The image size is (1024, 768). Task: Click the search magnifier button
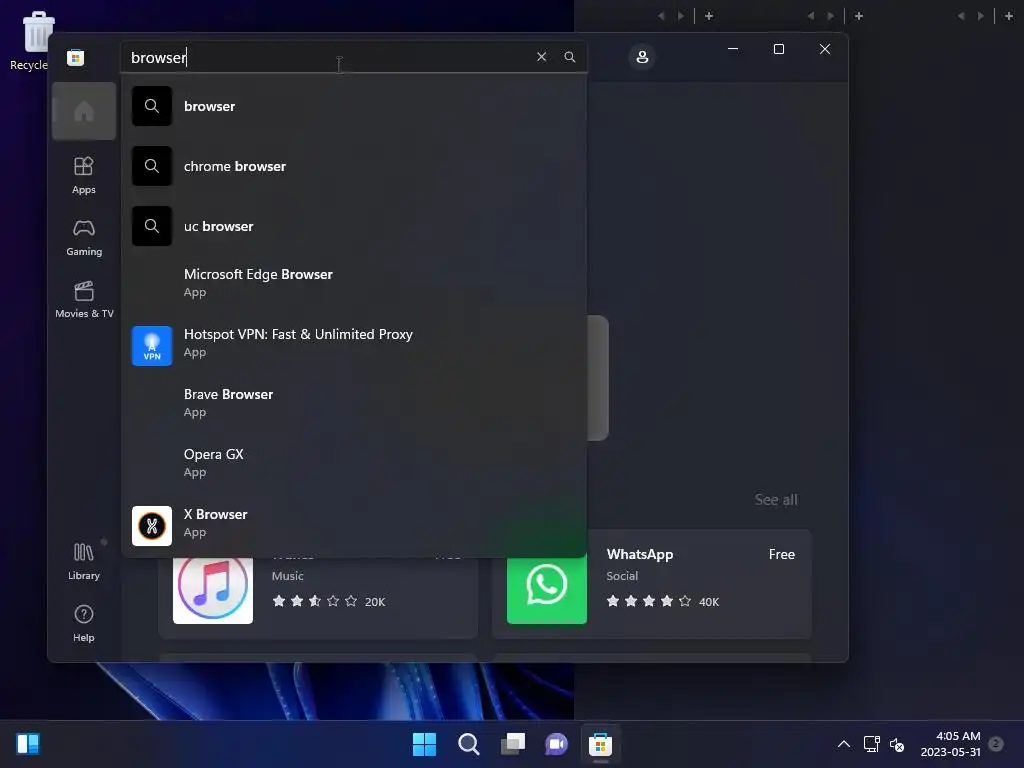click(569, 57)
